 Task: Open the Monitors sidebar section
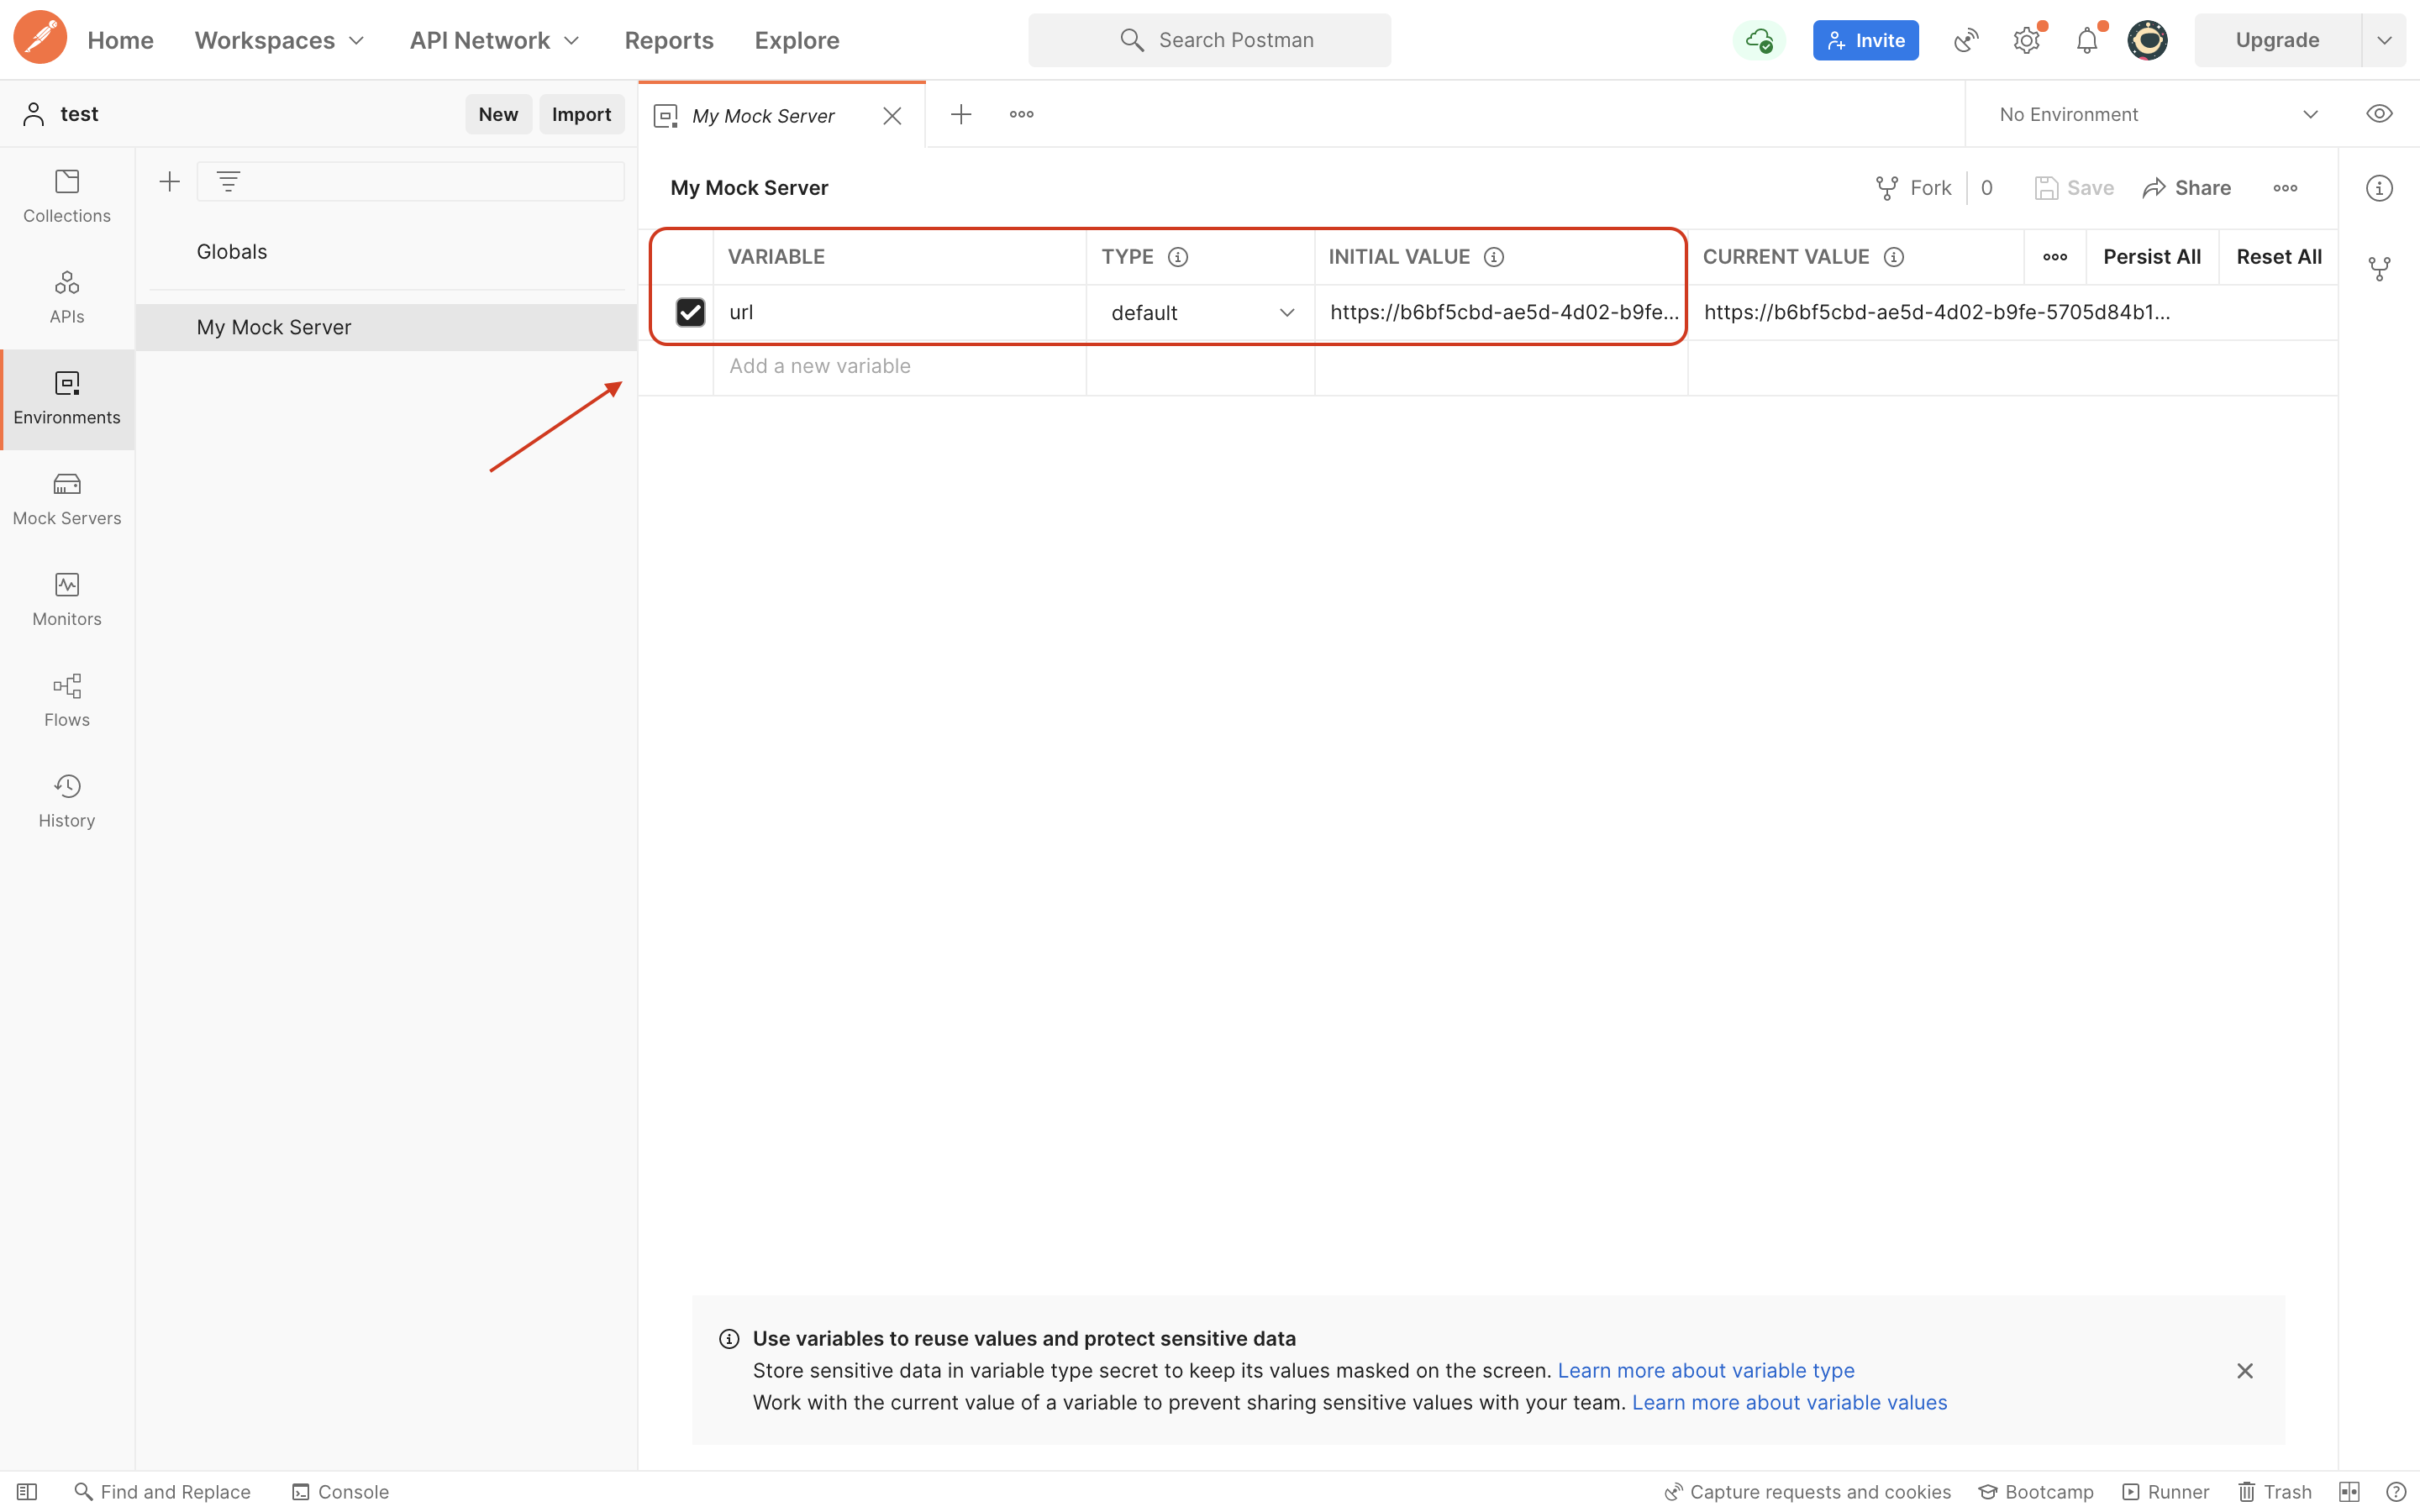click(x=67, y=599)
